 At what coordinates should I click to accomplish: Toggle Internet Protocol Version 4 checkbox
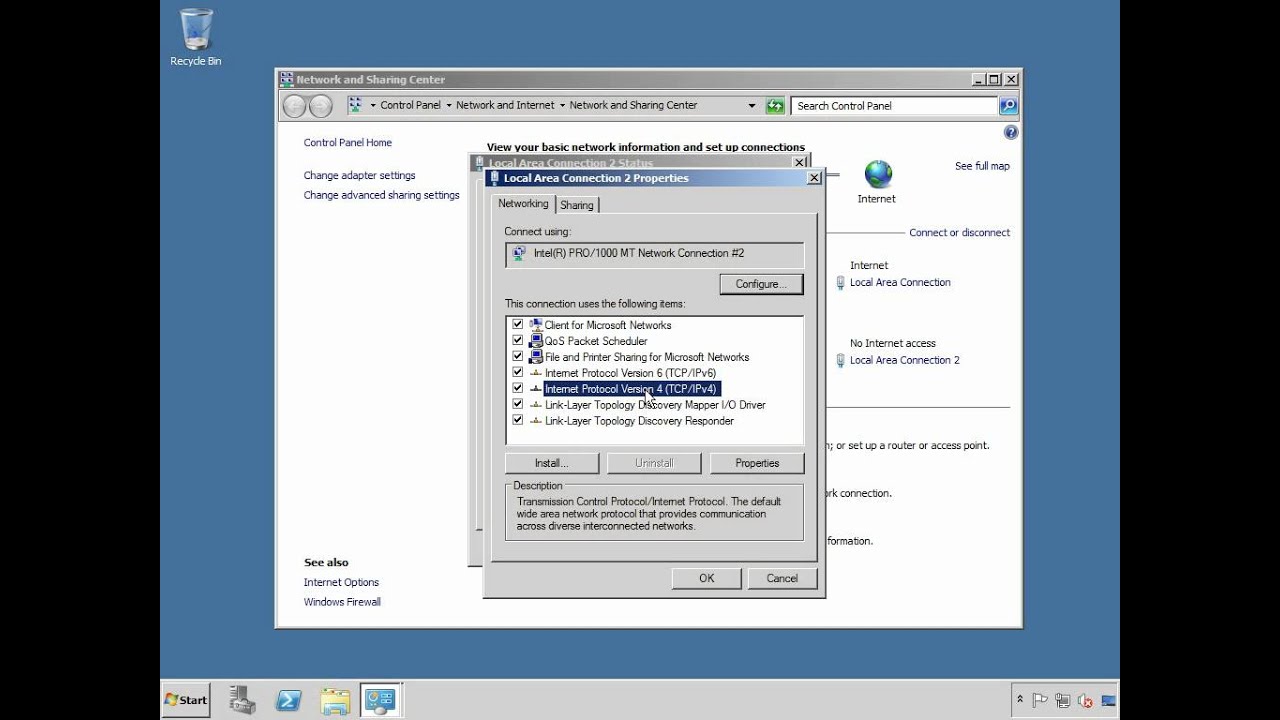518,389
